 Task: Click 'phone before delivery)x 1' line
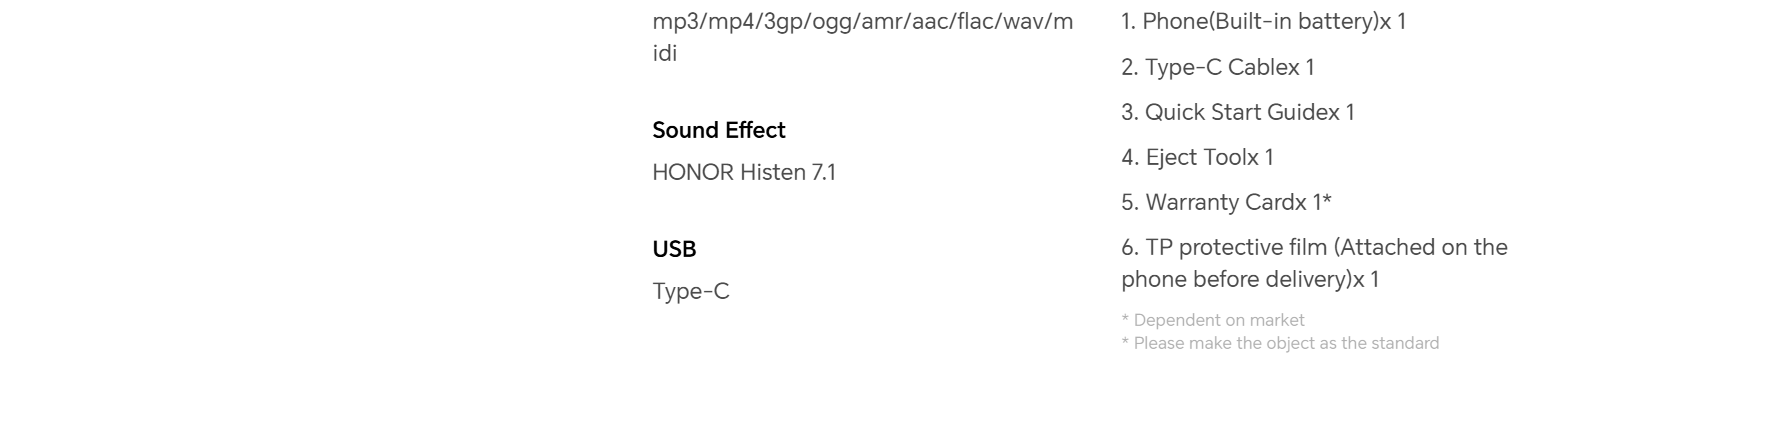click(1250, 279)
